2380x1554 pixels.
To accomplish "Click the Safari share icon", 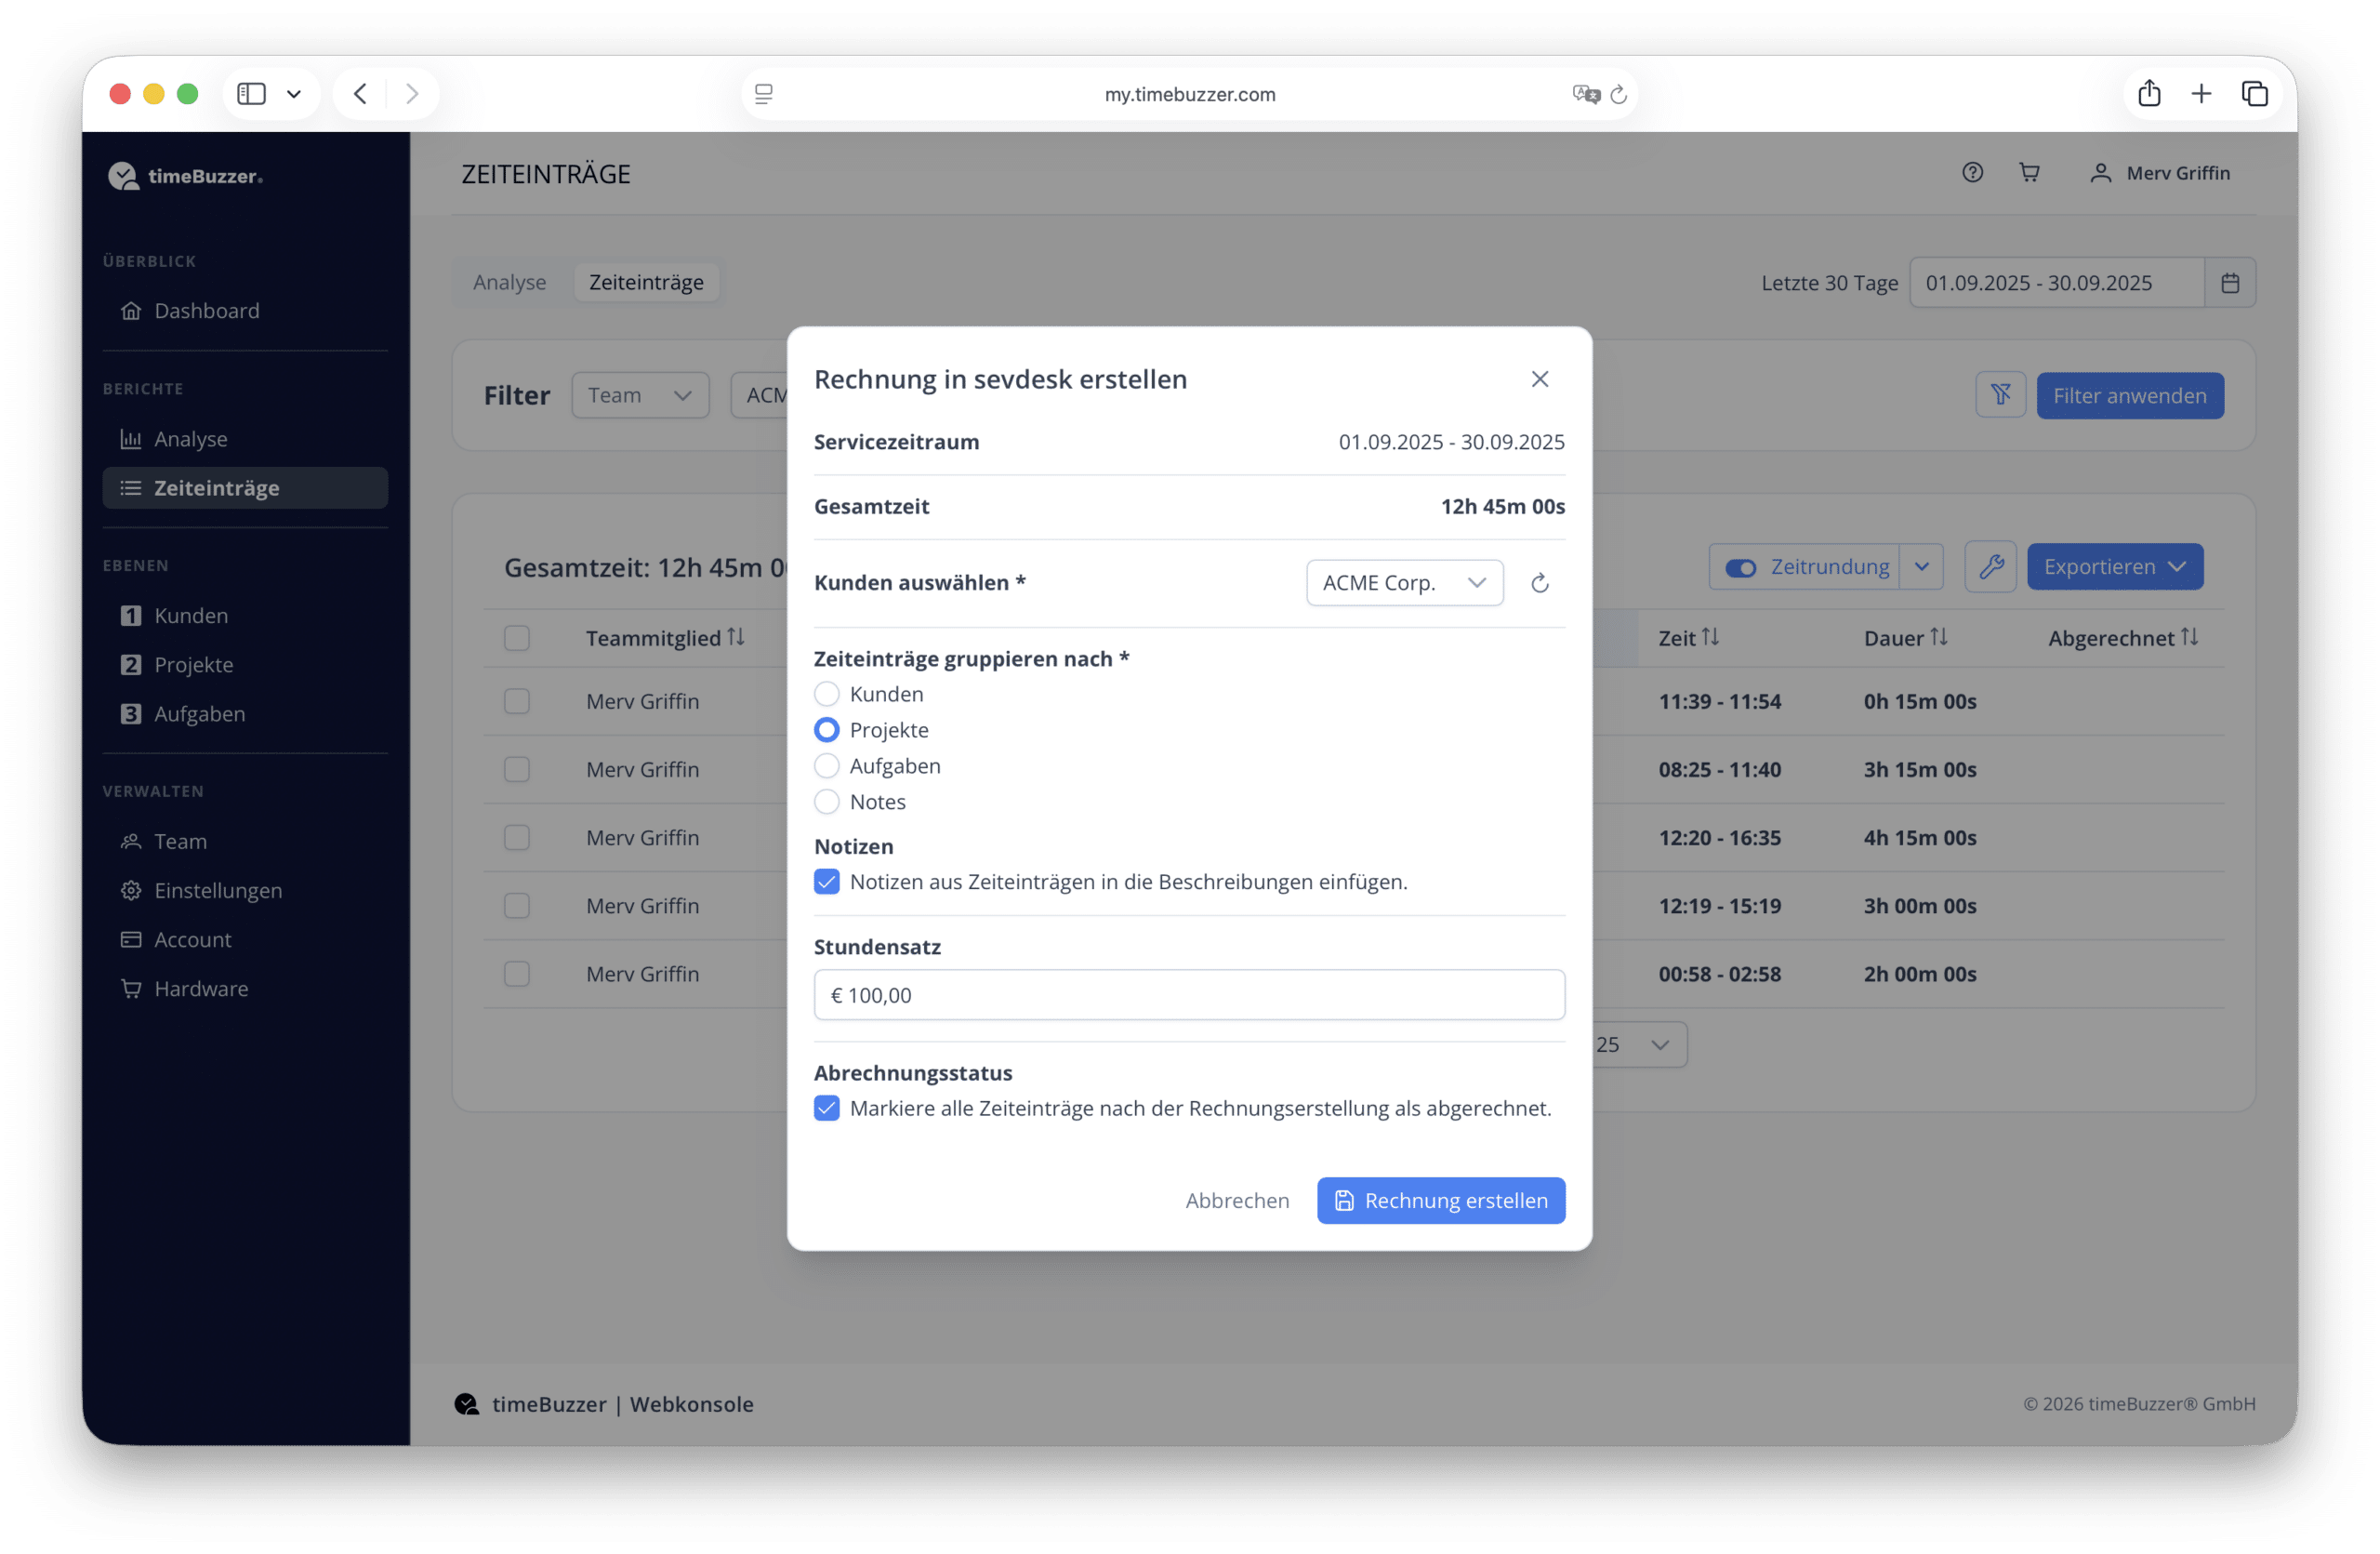I will point(2149,94).
